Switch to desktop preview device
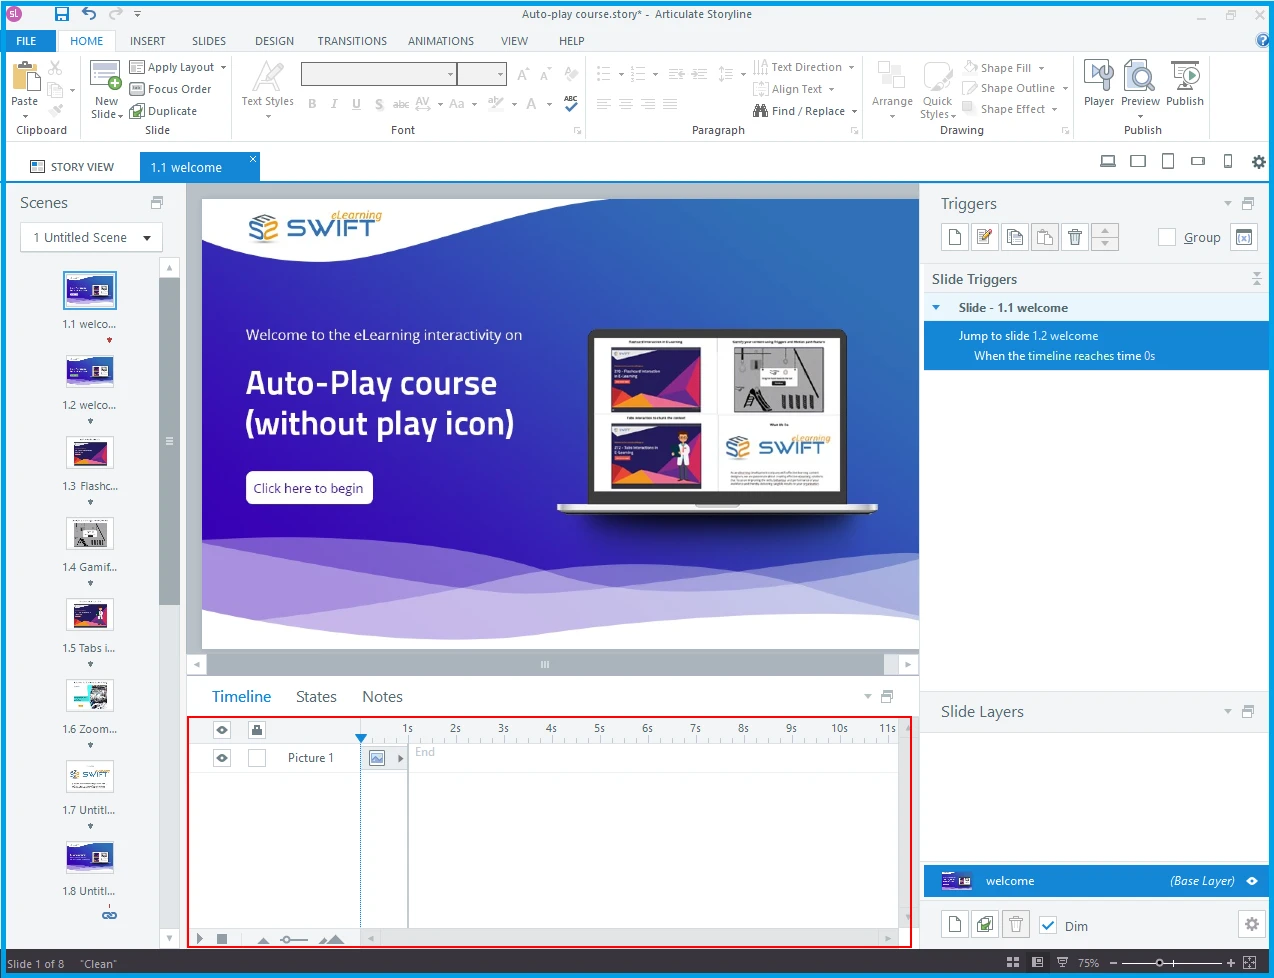The height and width of the screenshot is (978, 1274). click(1108, 161)
